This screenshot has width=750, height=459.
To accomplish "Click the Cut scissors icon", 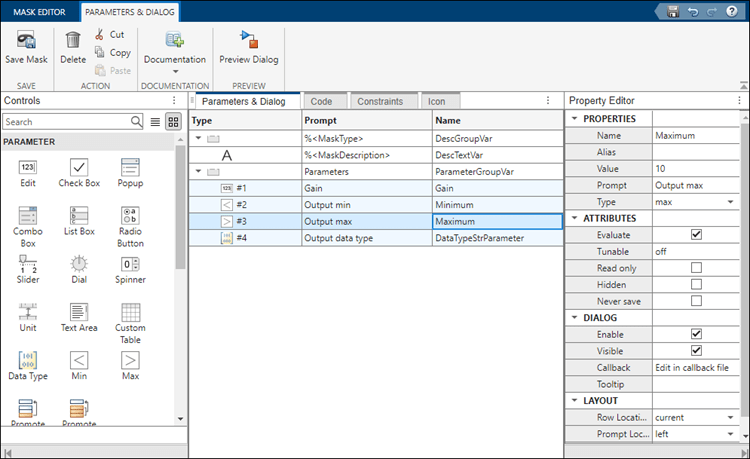I will [x=101, y=34].
